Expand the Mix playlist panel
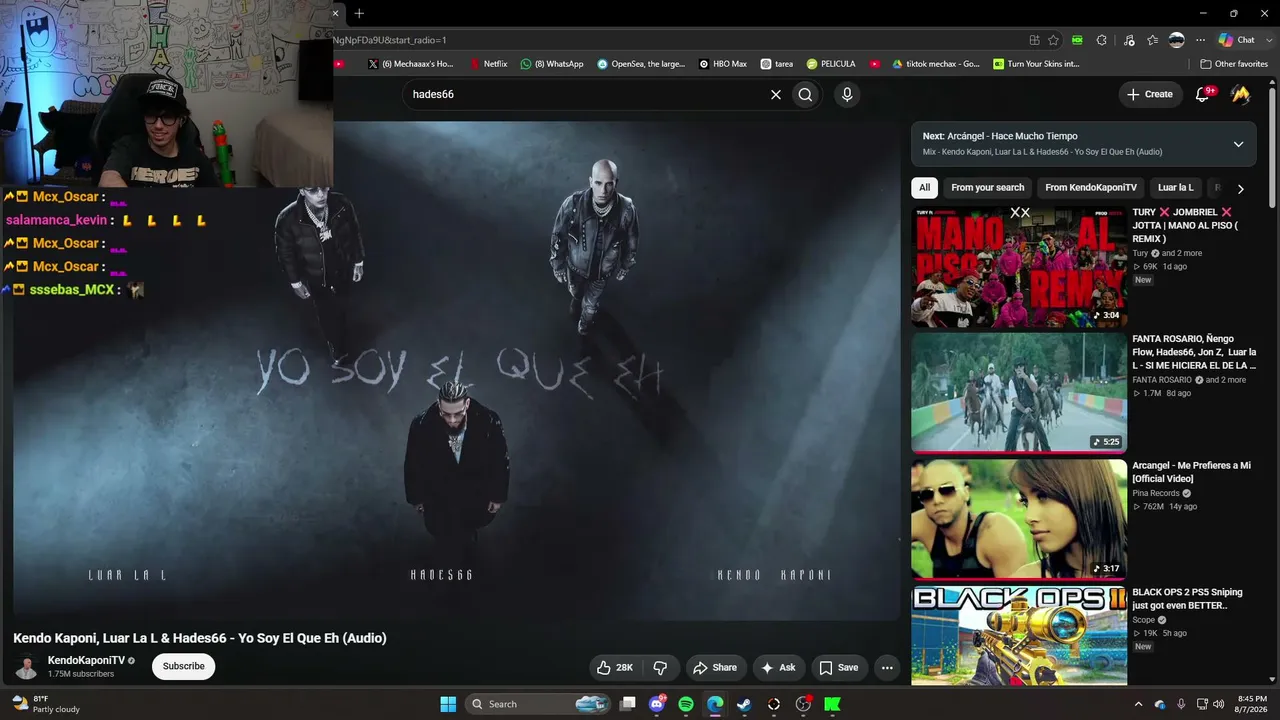Image resolution: width=1280 pixels, height=720 pixels. click(1238, 144)
